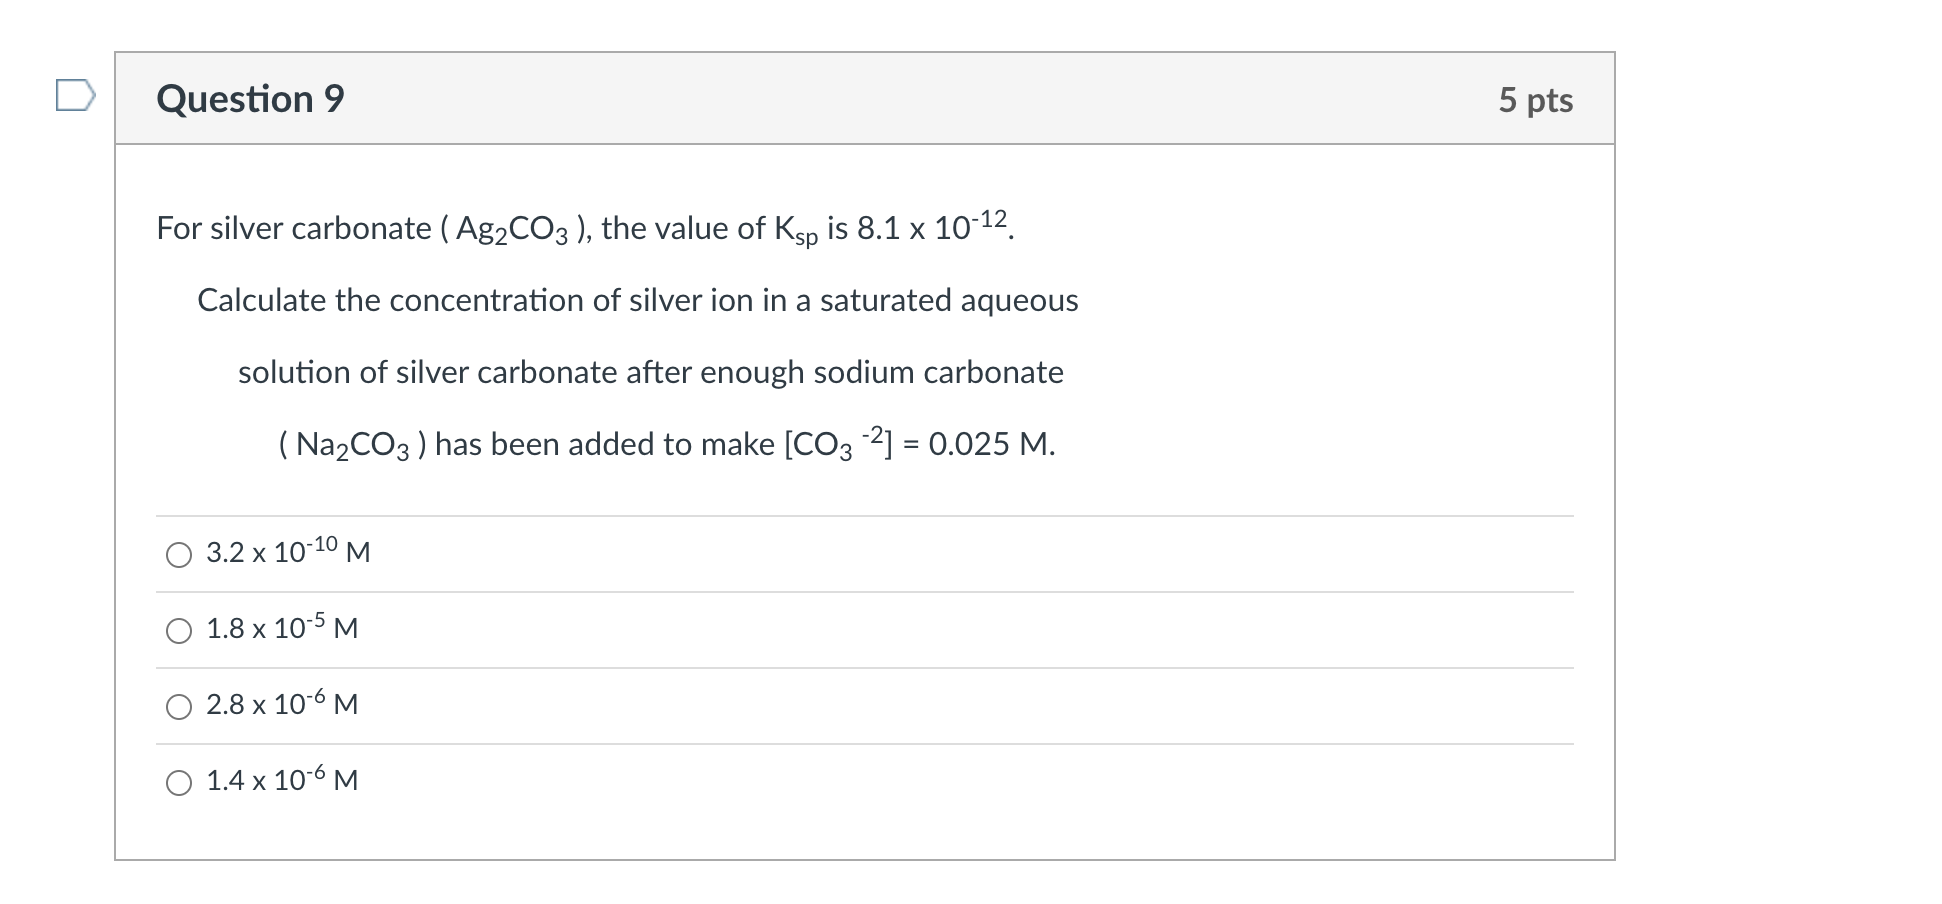Flag Question 9 with the bookmark icon
Screen dimensions: 1942x904
click(76, 95)
